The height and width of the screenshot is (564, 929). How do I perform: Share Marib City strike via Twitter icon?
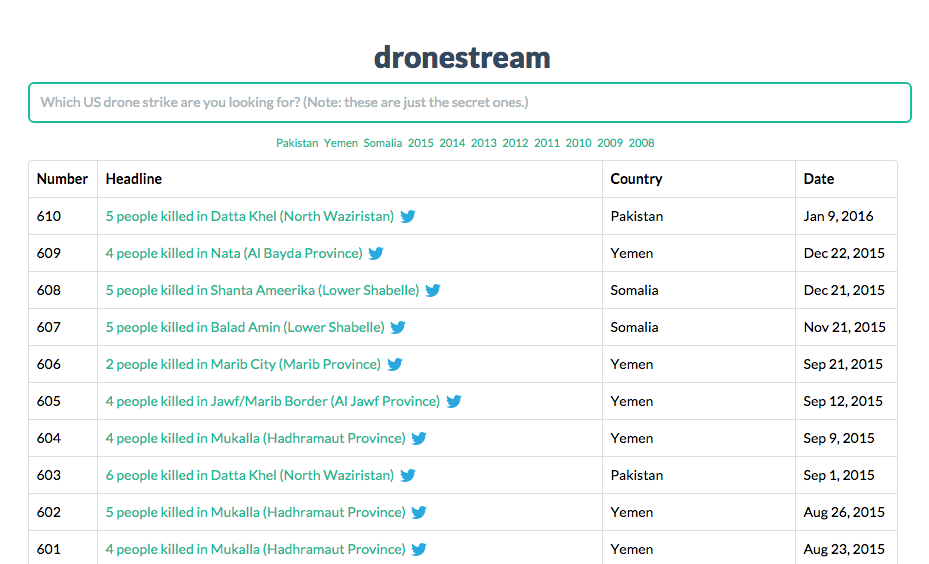[x=395, y=364]
